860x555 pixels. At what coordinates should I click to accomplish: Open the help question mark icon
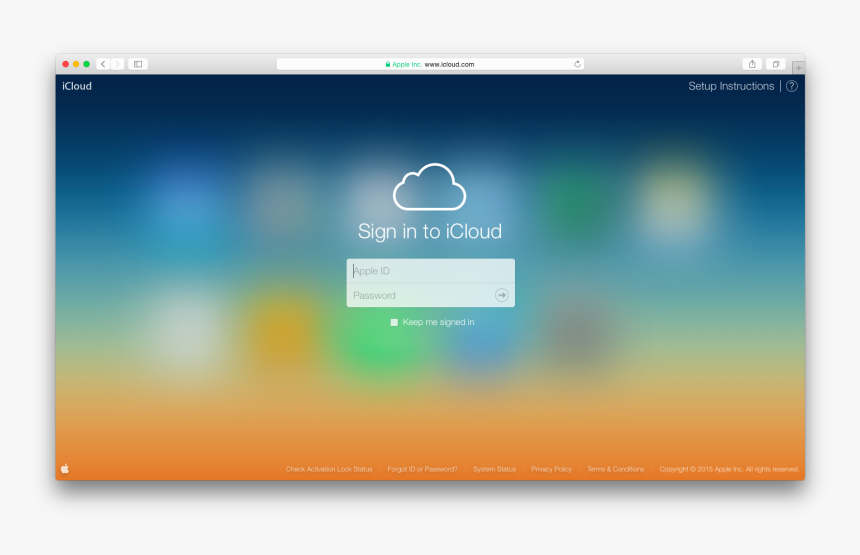(x=791, y=86)
